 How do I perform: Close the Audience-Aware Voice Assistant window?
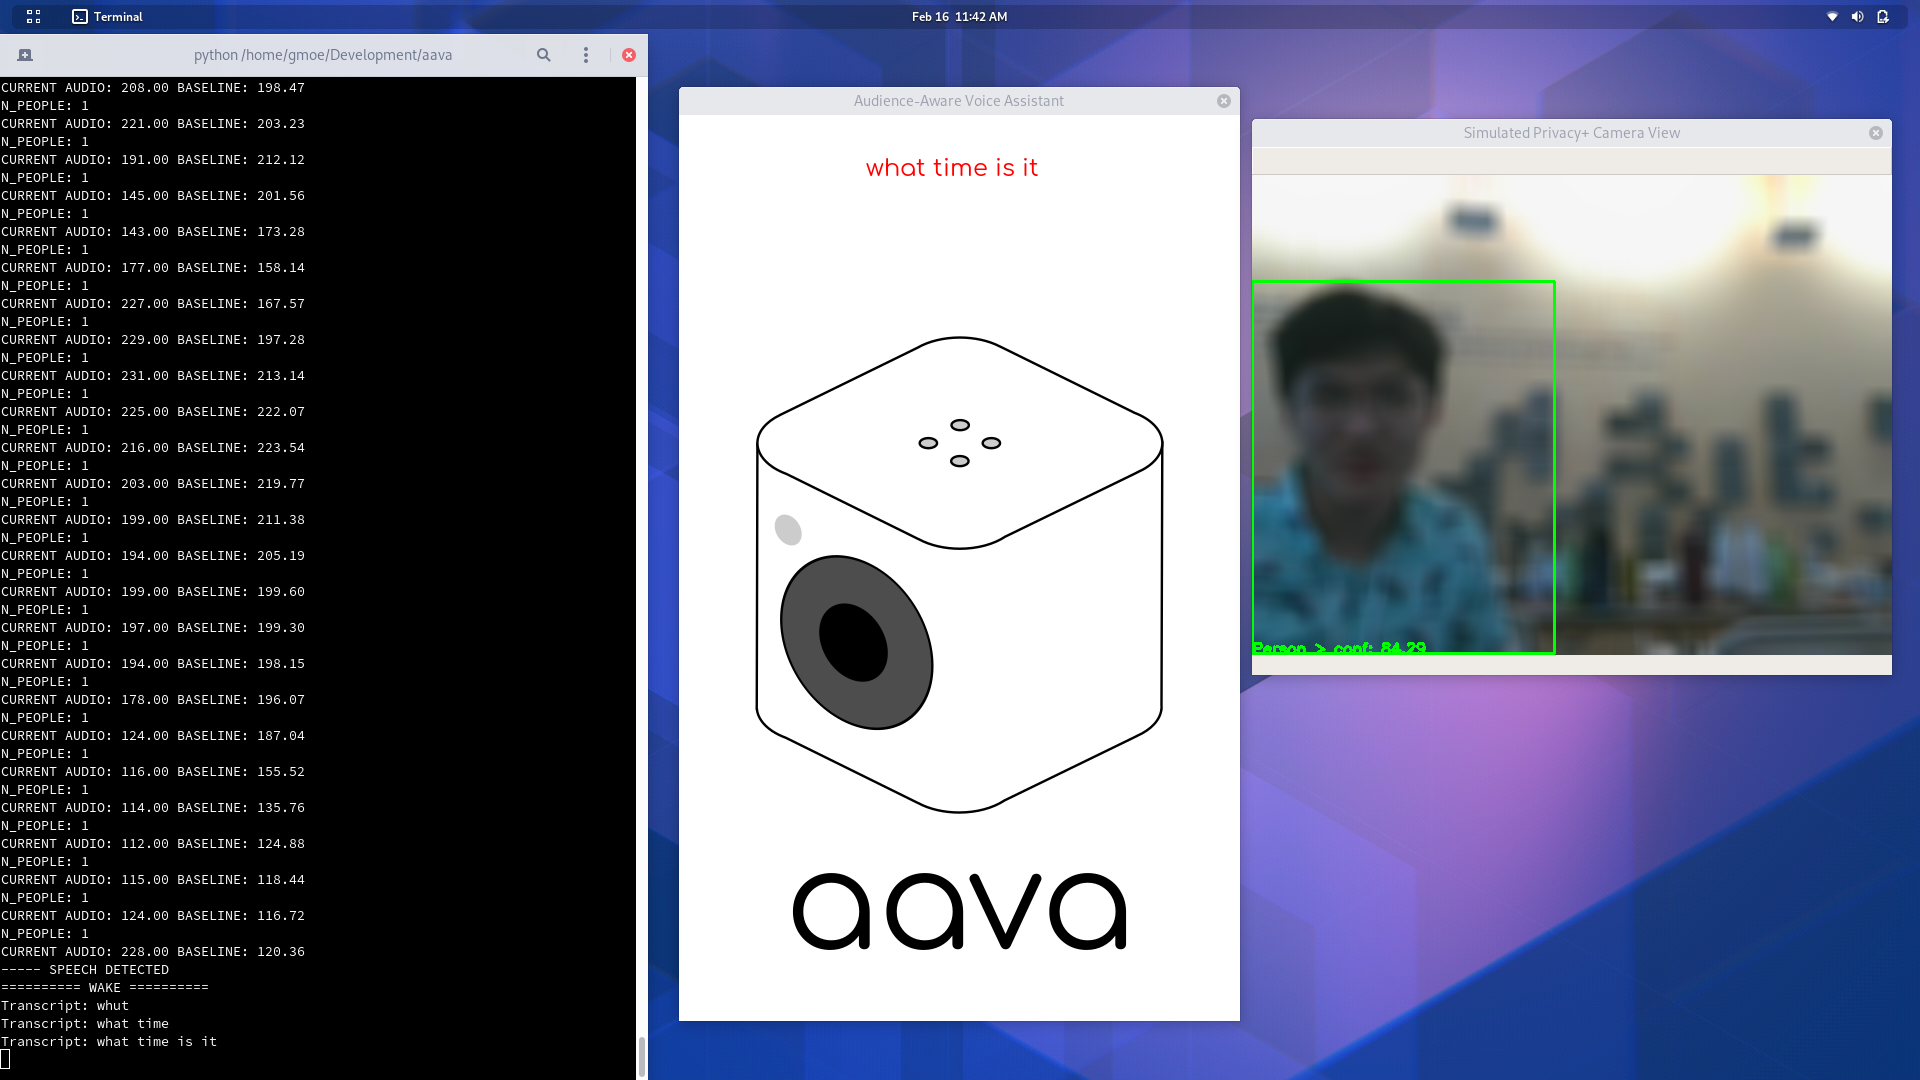click(x=1223, y=101)
